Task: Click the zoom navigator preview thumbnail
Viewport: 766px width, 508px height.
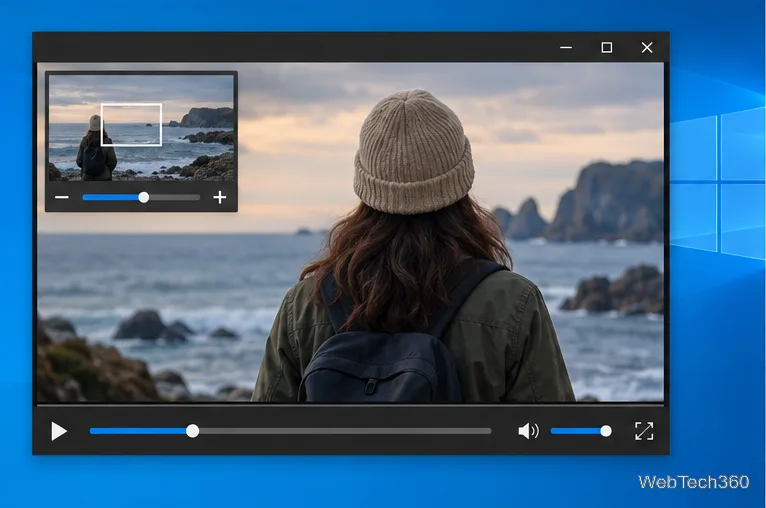Action: pos(141,127)
